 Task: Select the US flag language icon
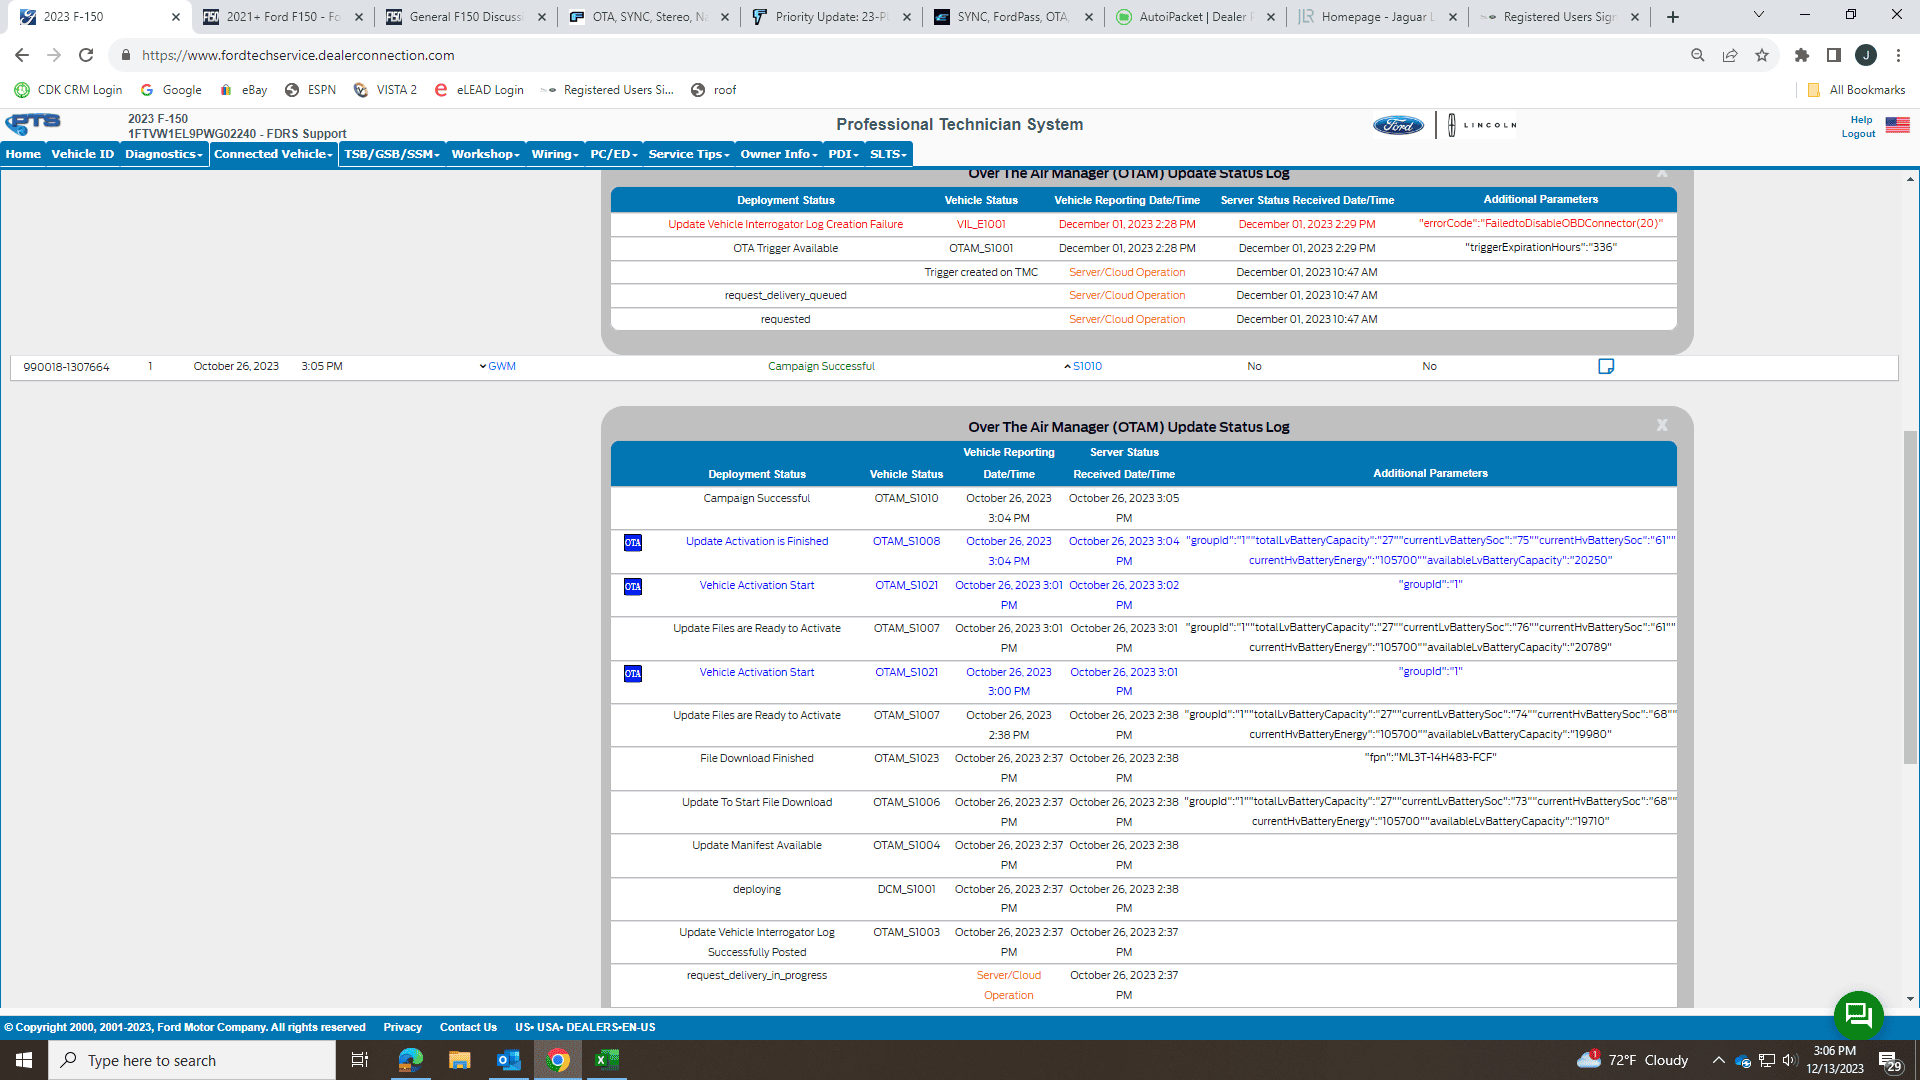[x=1897, y=125]
